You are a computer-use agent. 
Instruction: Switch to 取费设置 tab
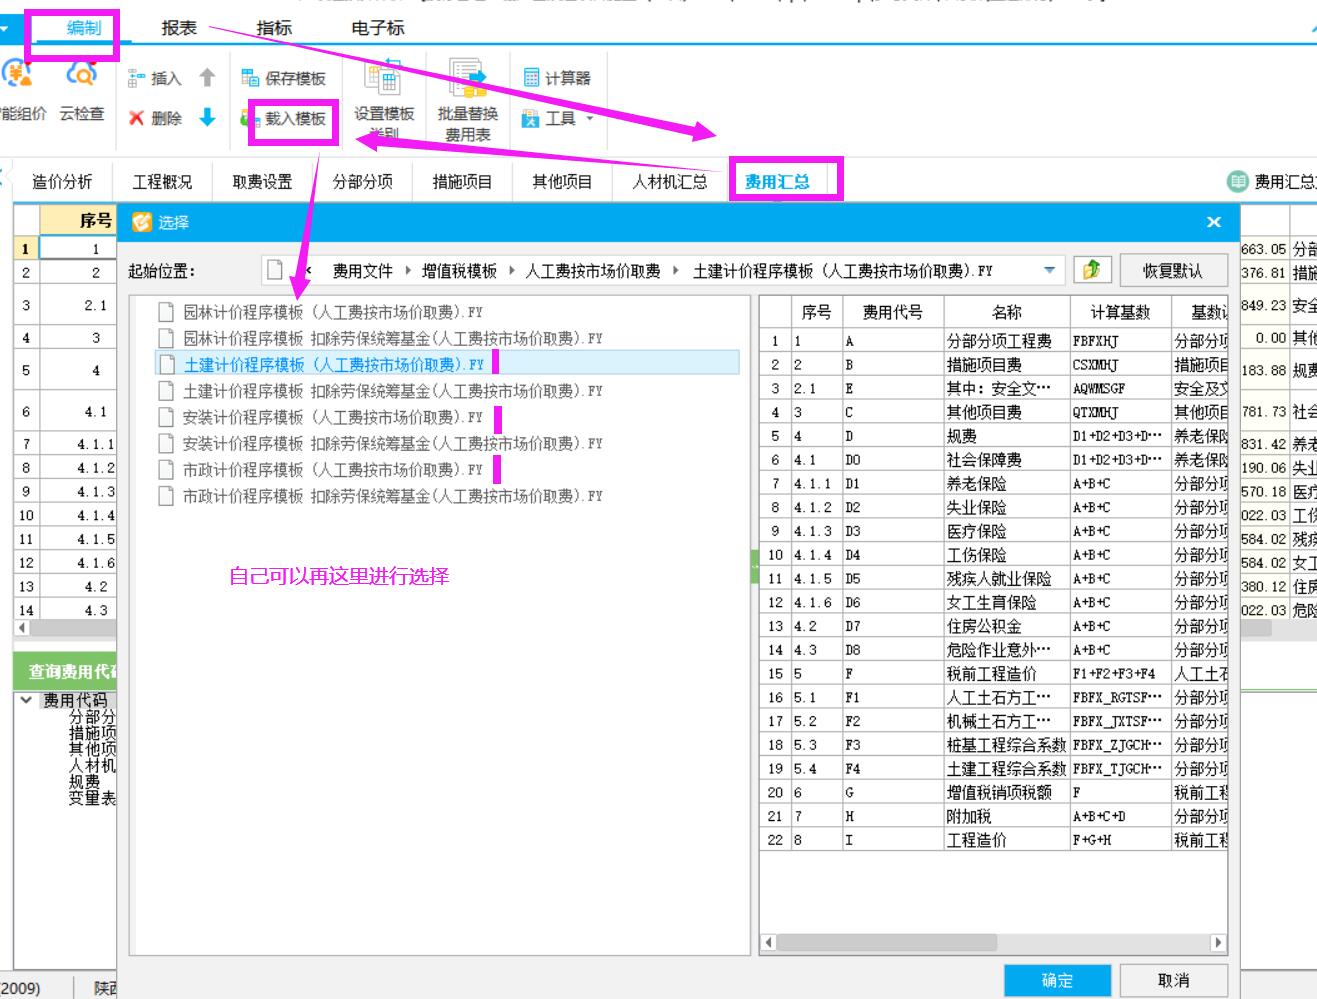(262, 181)
